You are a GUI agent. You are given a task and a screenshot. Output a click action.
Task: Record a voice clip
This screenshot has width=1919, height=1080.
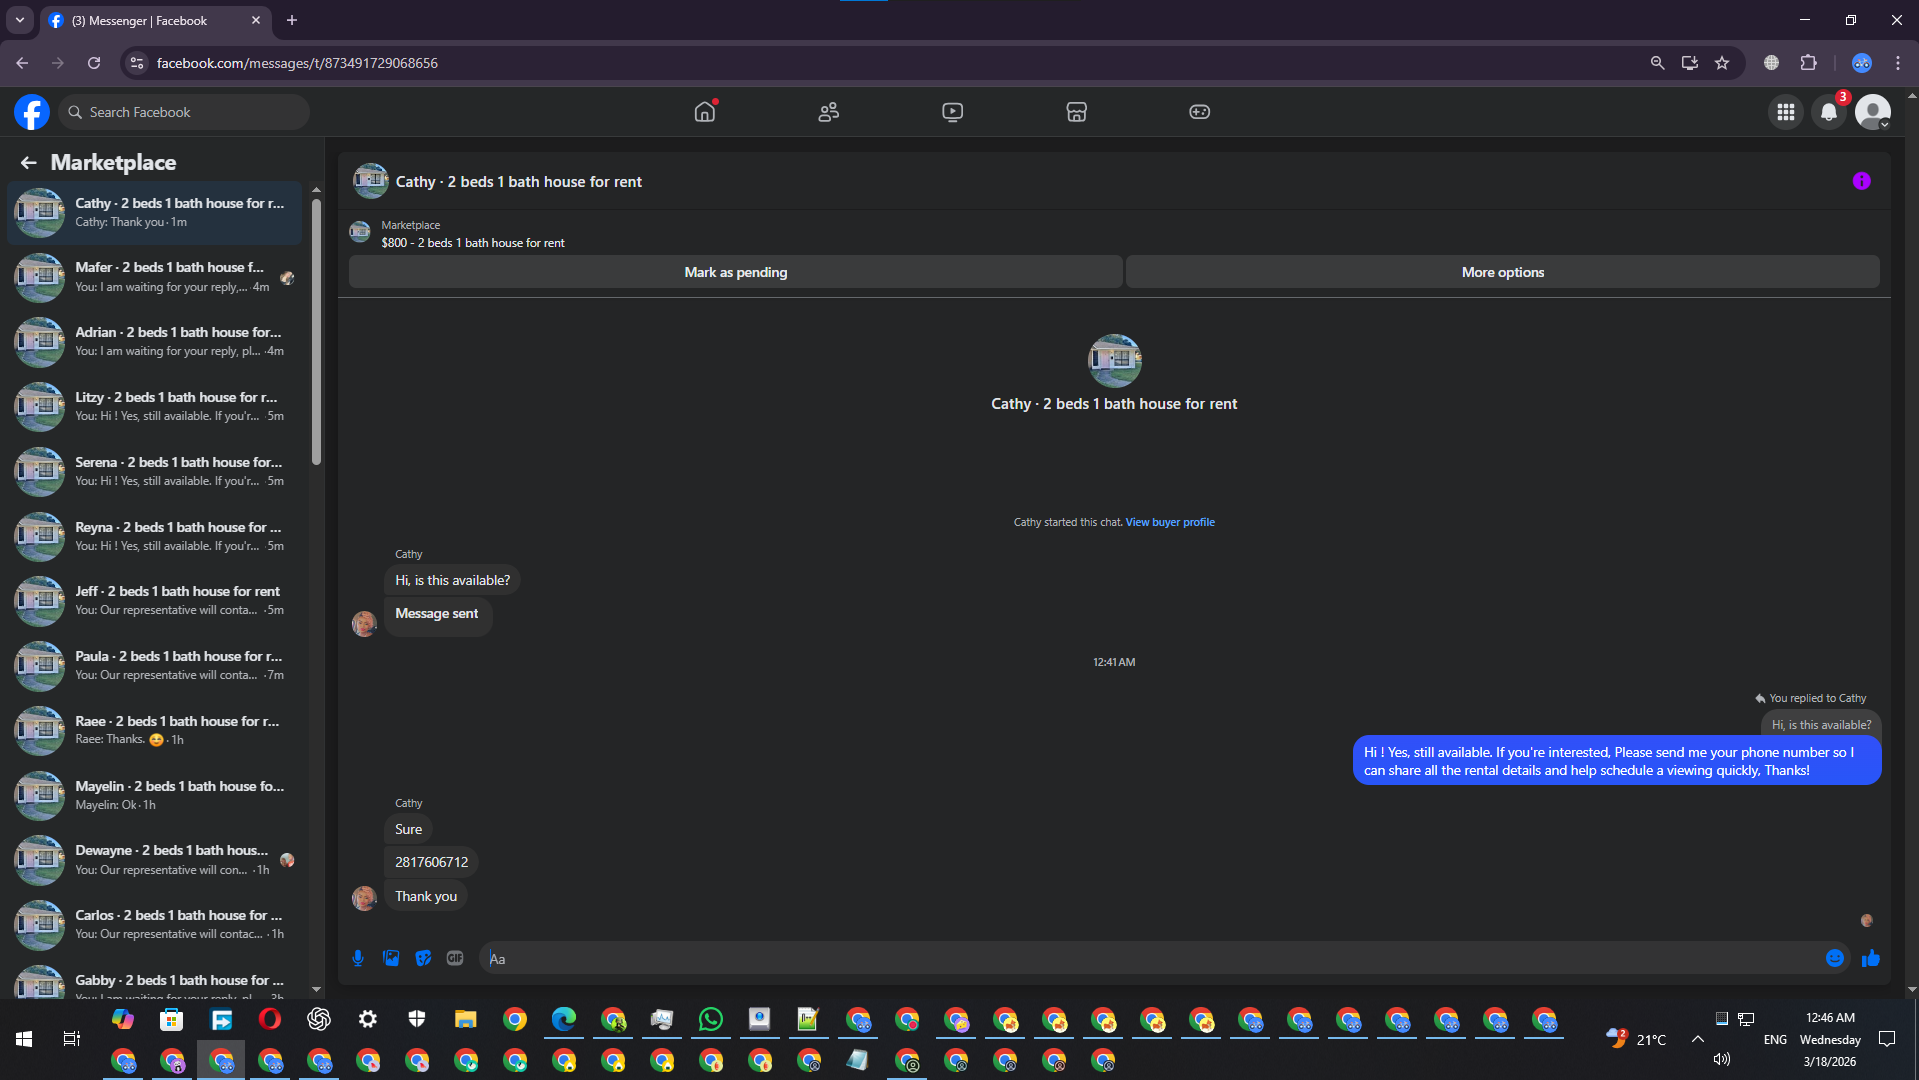pos(358,958)
